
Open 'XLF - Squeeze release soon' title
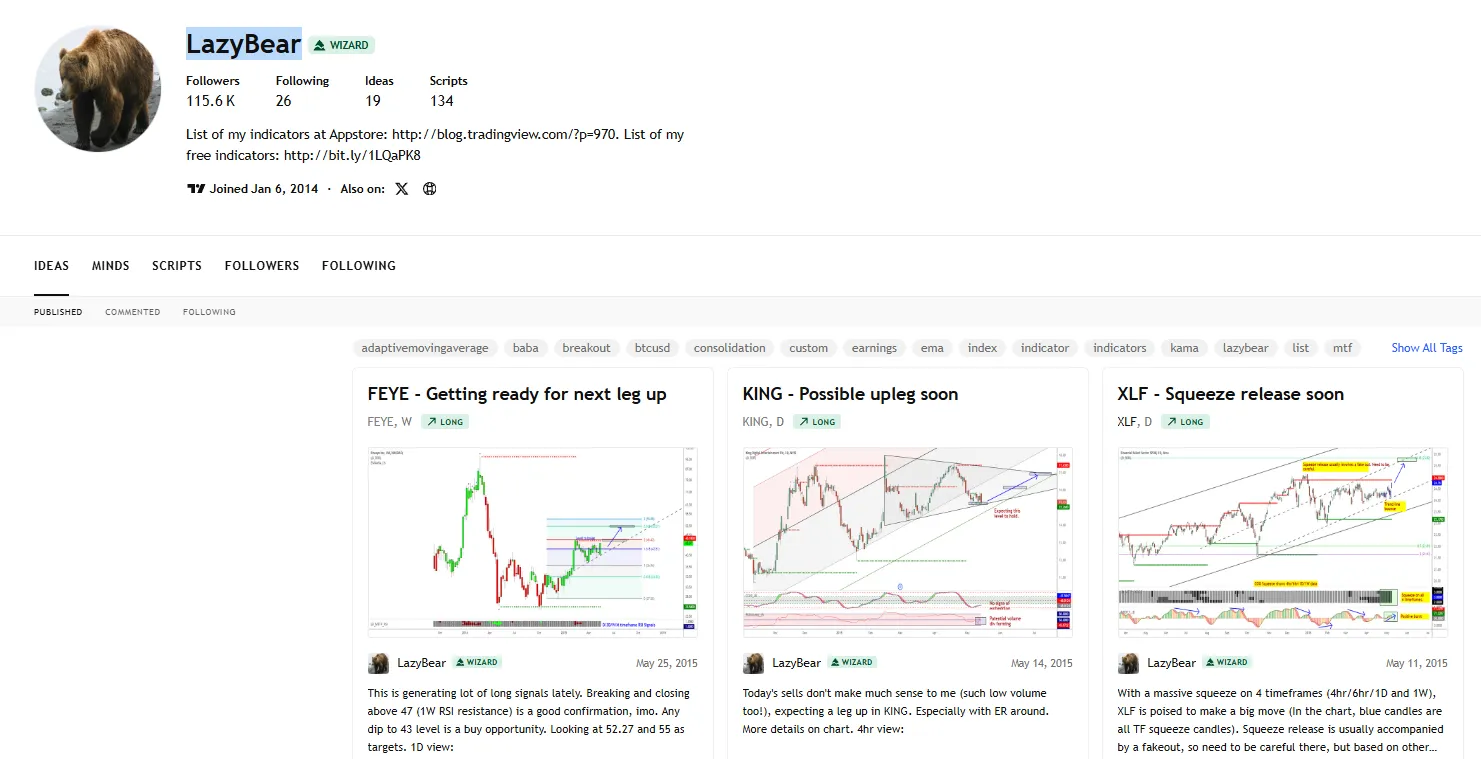pyautogui.click(x=1231, y=394)
